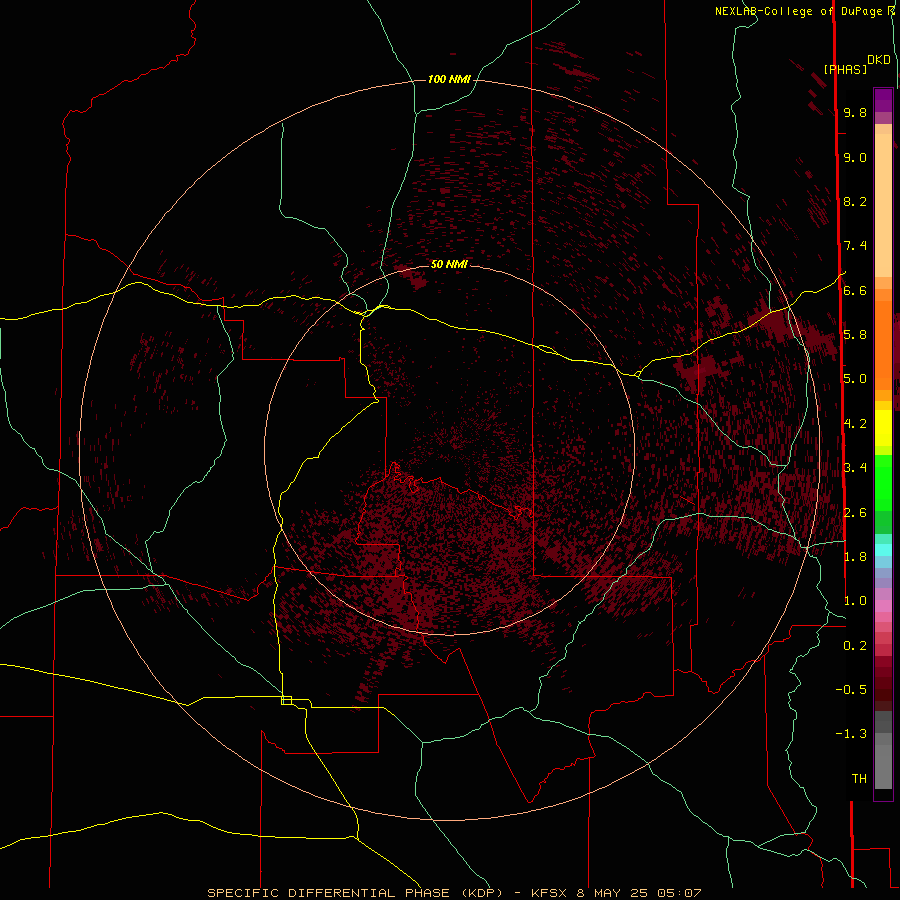
Task: Click the "50 NMI" range ring label
Action: tap(449, 264)
